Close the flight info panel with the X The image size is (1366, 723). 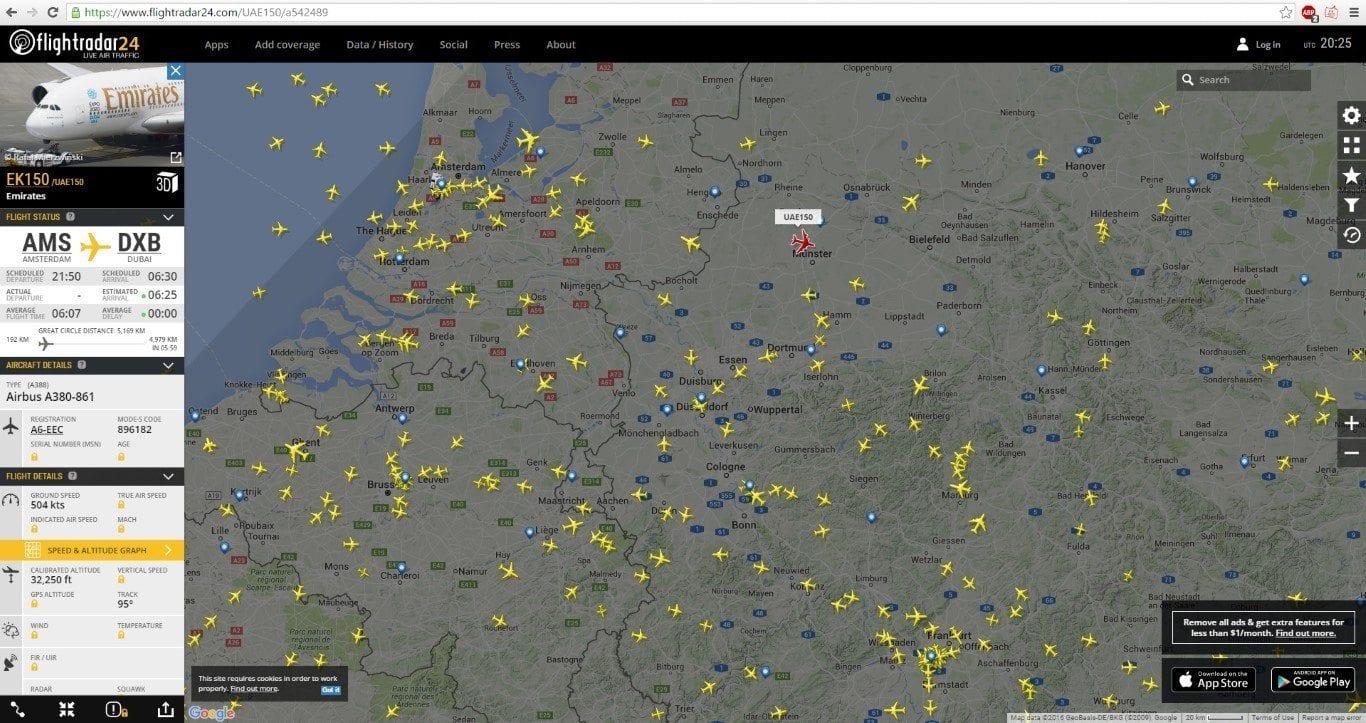[175, 71]
